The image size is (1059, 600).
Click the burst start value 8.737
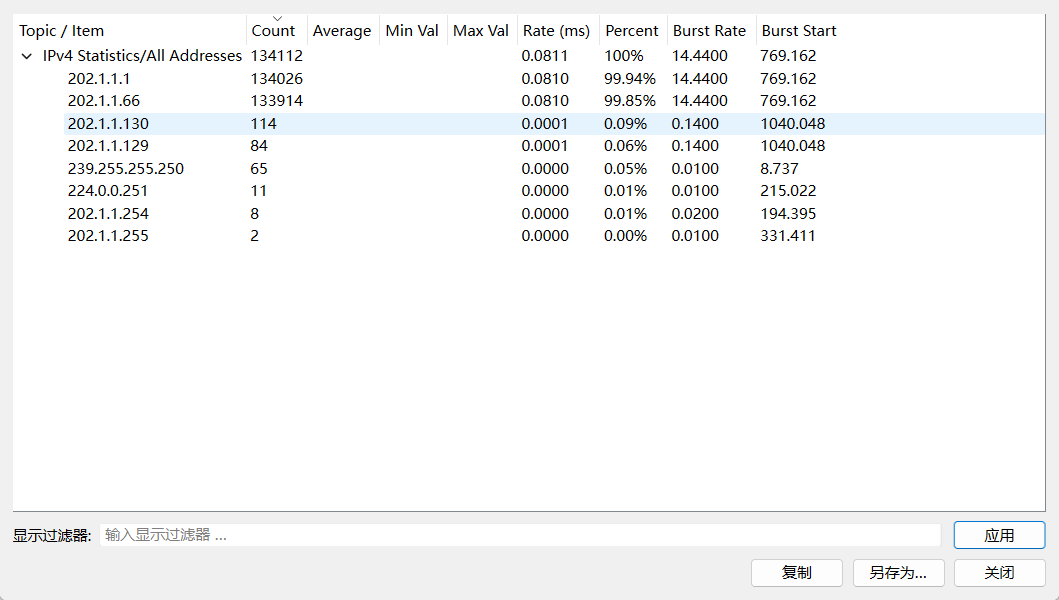coord(779,169)
